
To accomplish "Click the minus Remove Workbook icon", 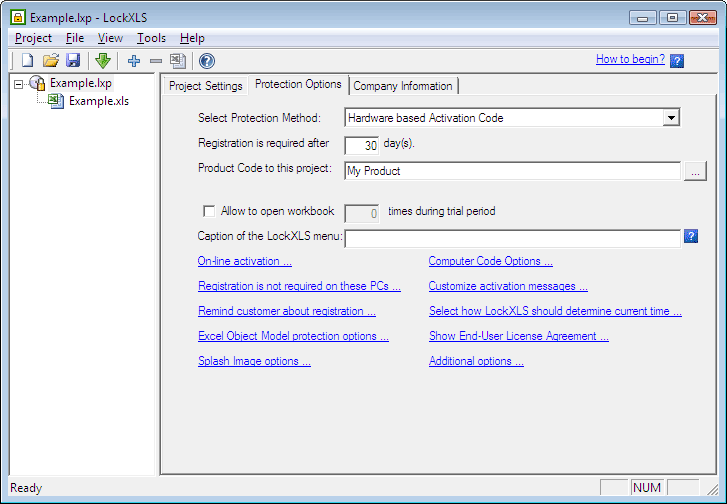I will (x=155, y=61).
